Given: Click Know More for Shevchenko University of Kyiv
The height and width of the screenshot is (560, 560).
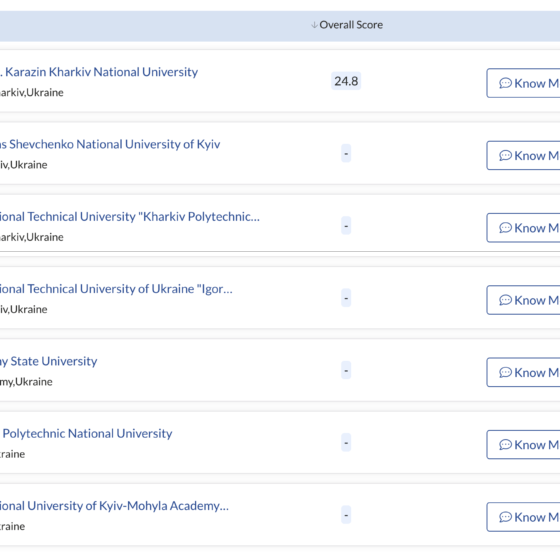Looking at the screenshot, I should point(523,155).
